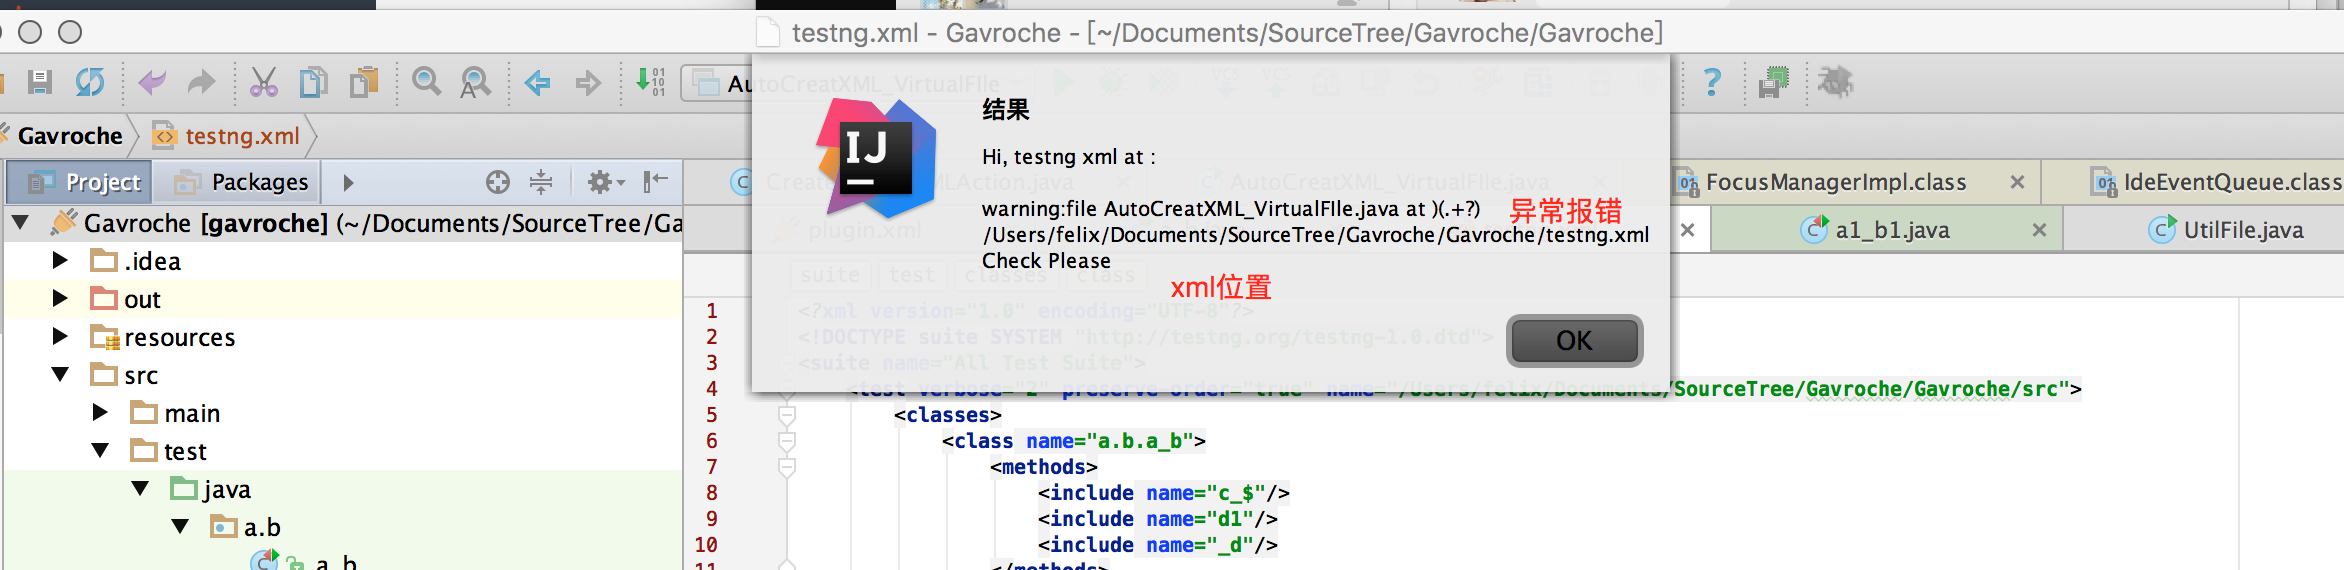This screenshot has height=570, width=2344.
Task: Collapse the src folder
Action: tap(60, 374)
